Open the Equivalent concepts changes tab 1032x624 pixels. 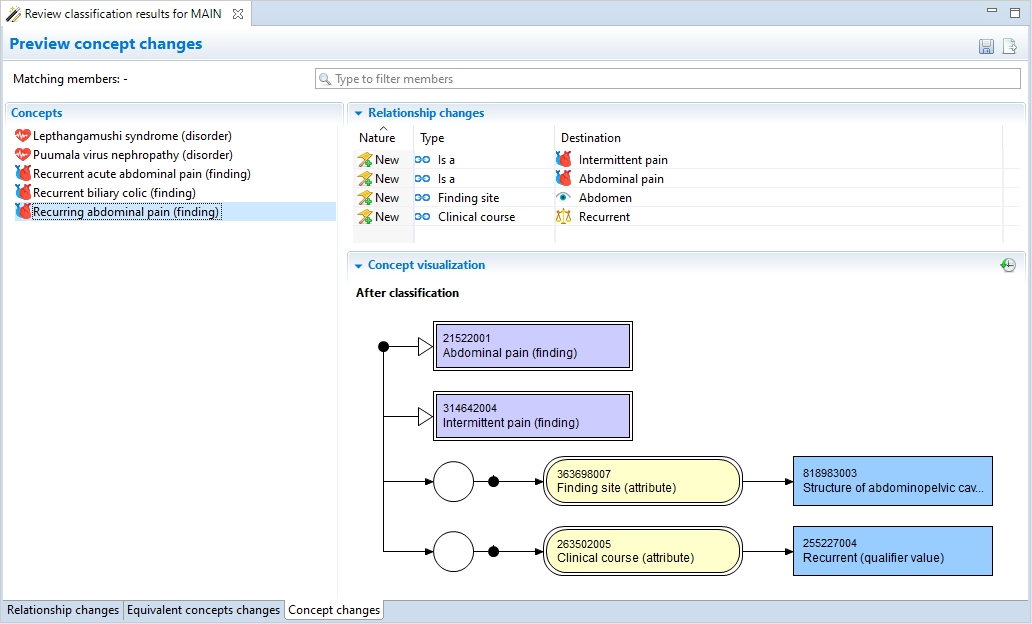(x=203, y=610)
